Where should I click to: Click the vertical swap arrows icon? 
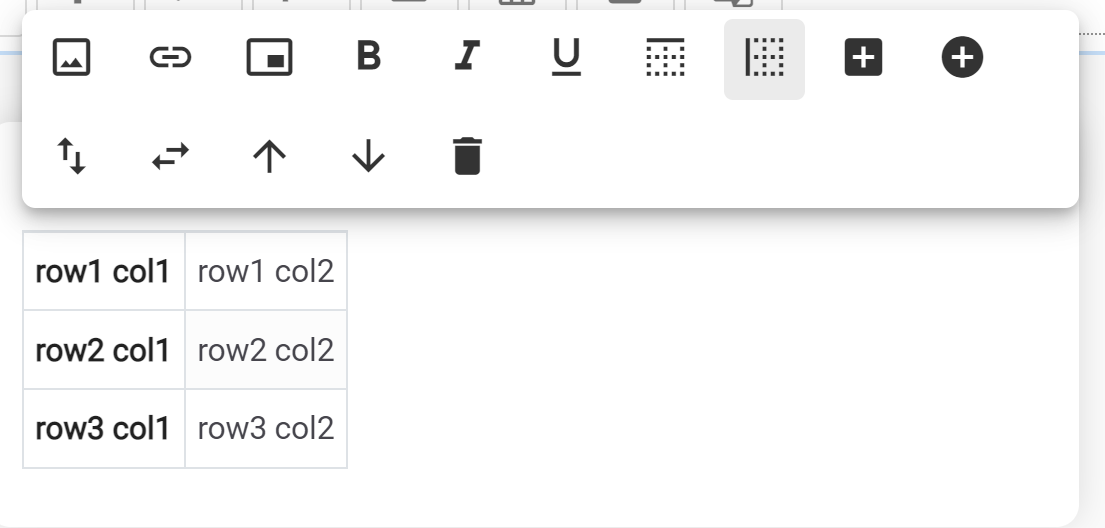point(71,157)
